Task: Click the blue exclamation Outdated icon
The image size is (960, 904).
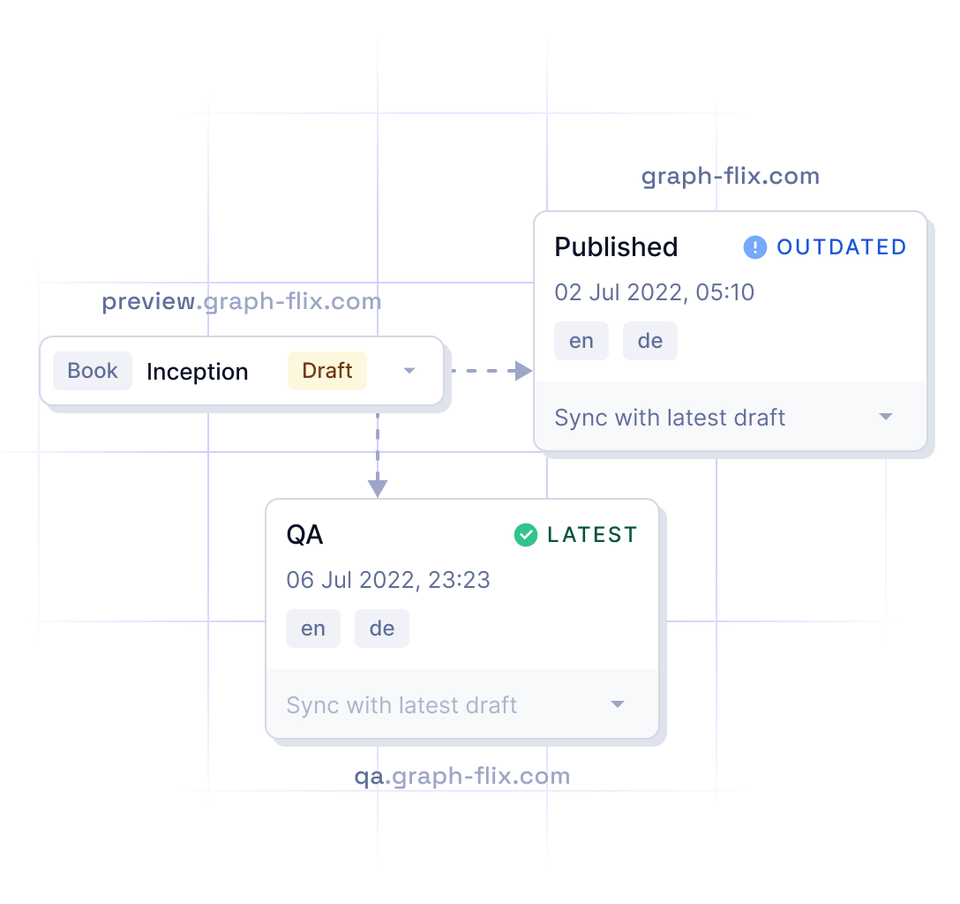Action: tap(755, 247)
